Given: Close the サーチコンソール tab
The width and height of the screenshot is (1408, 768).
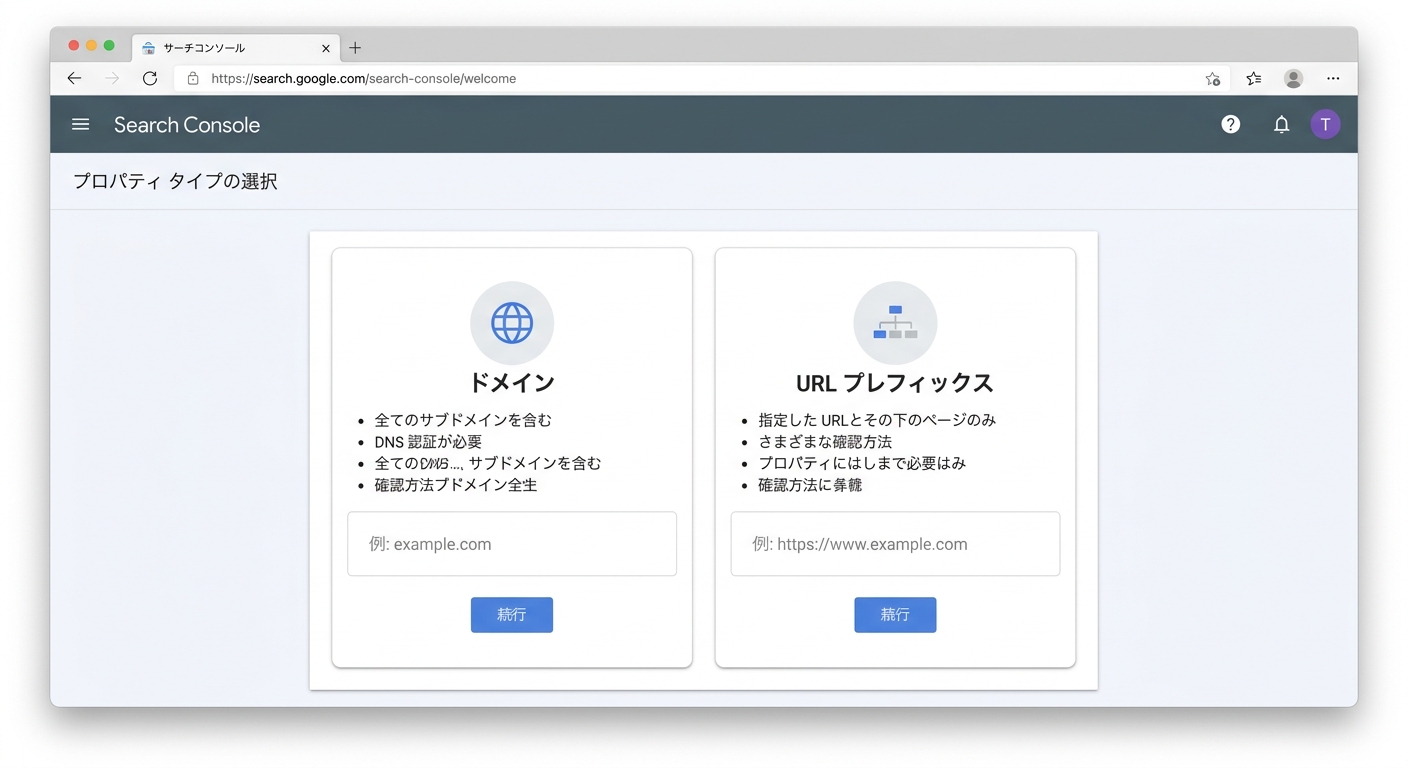Looking at the screenshot, I should (326, 48).
